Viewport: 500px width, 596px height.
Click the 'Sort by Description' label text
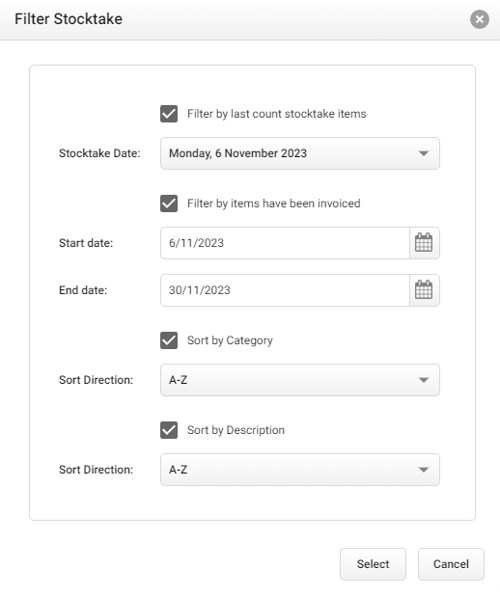coord(236,430)
